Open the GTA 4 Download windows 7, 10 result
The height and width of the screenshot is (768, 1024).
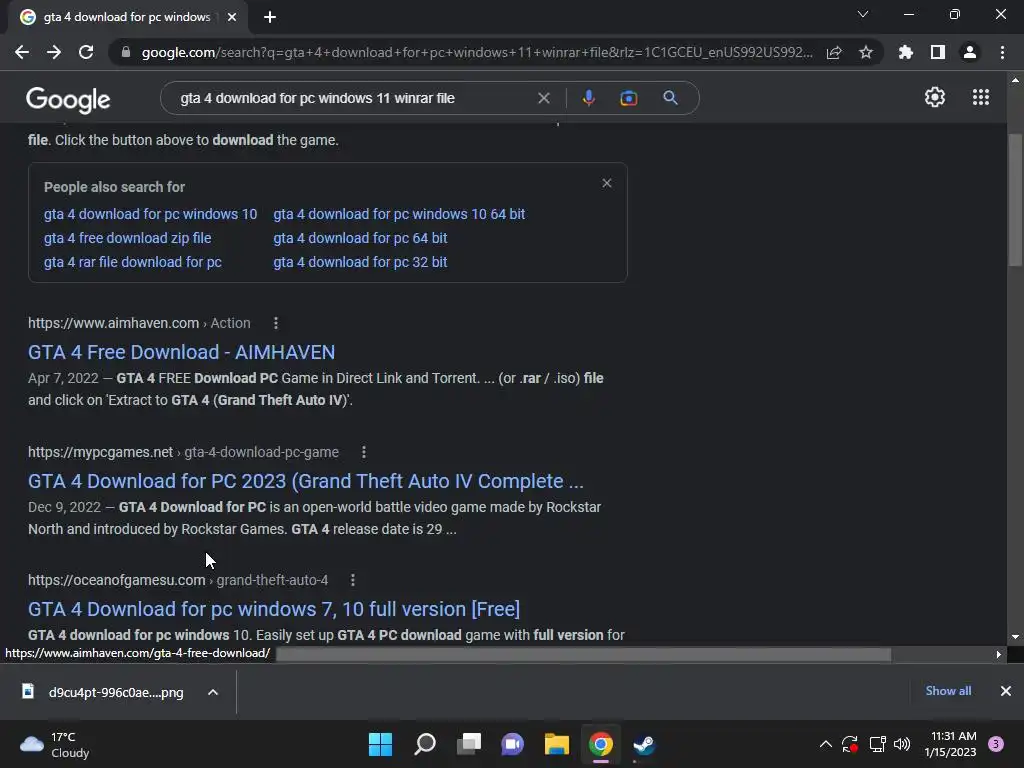(274, 609)
